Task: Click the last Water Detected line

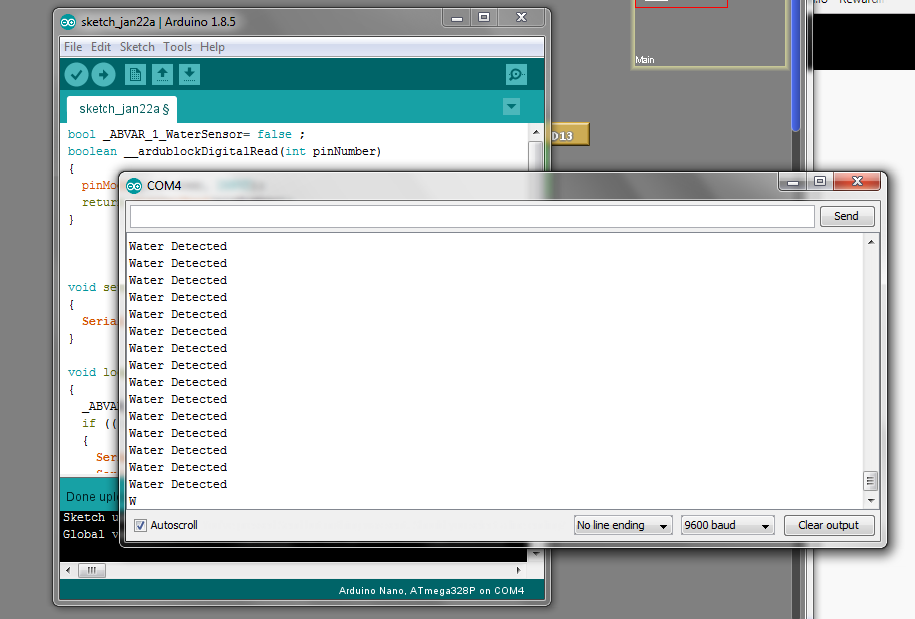Action: point(178,484)
